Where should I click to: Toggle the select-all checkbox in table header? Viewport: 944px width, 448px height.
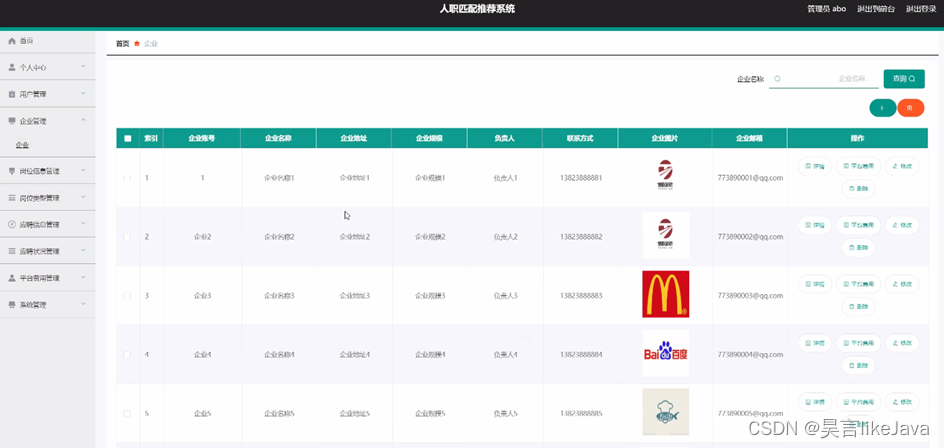[x=128, y=138]
